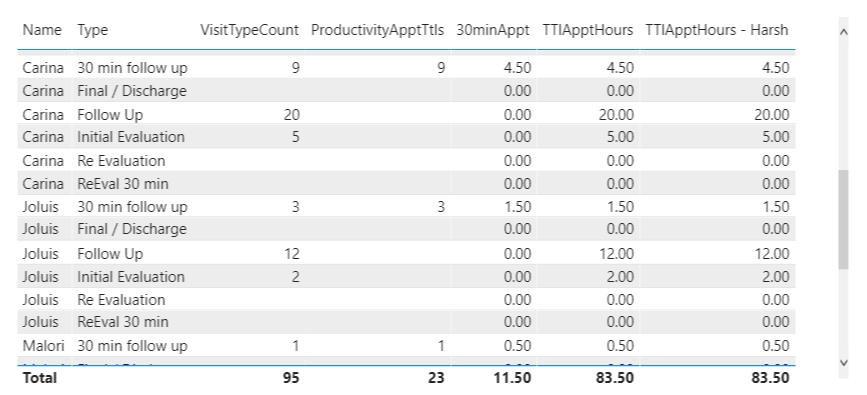867x395 pixels.
Task: Select the total VisitTypeCount value 95
Action: (x=291, y=378)
